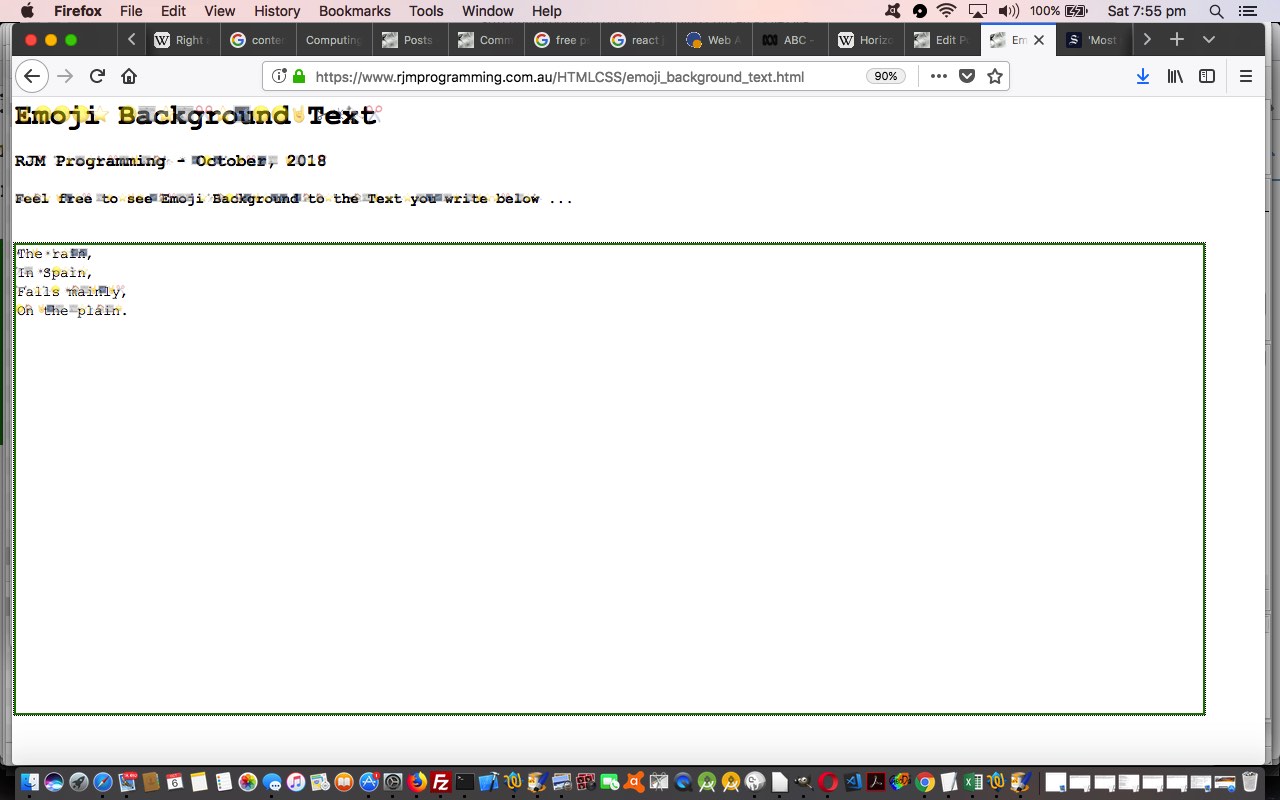1280x800 pixels.
Task: Open a new tab with plus button
Action: tap(1177, 40)
